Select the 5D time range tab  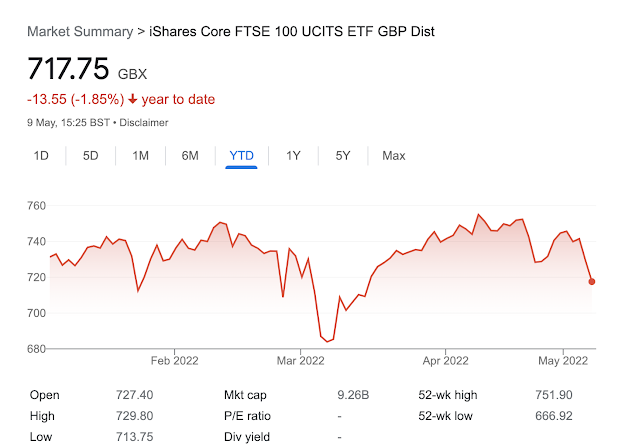point(90,156)
